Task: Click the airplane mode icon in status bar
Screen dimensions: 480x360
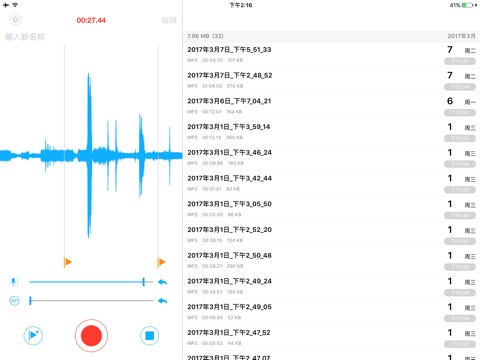Action: coord(6,5)
